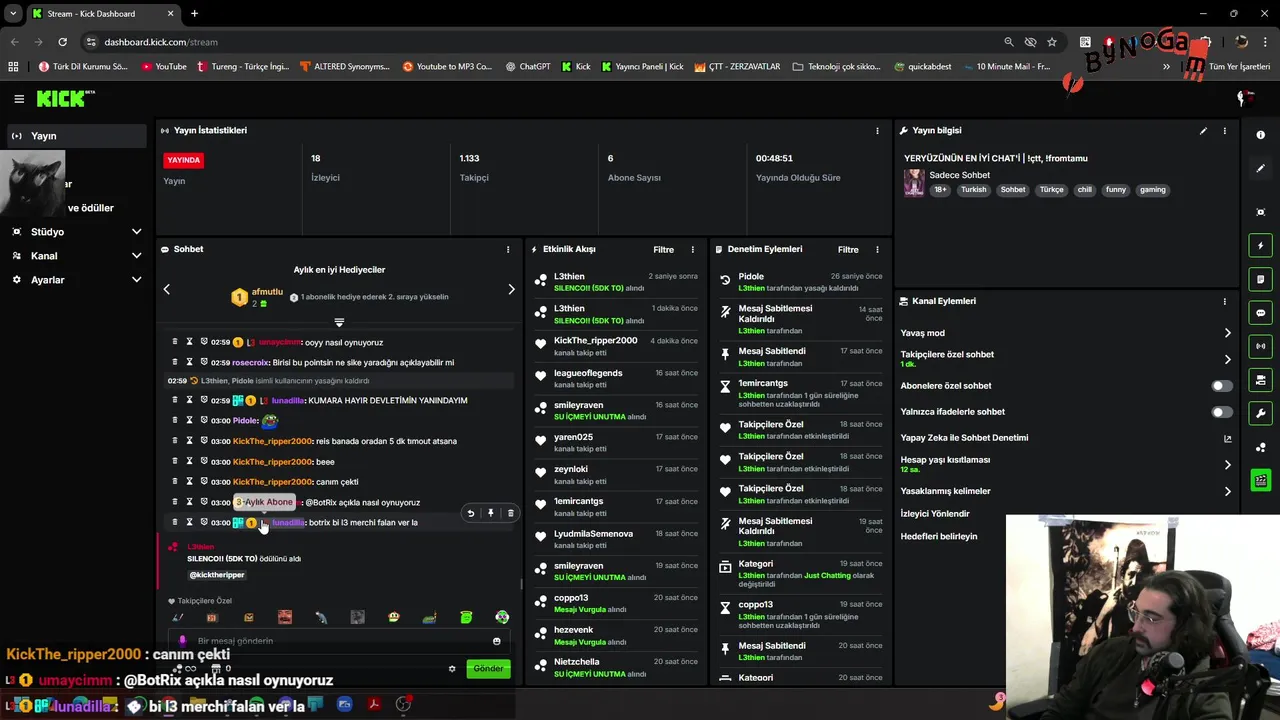Click the wrench sidebar icon
Image resolution: width=1280 pixels, height=720 pixels.
coord(1261,413)
